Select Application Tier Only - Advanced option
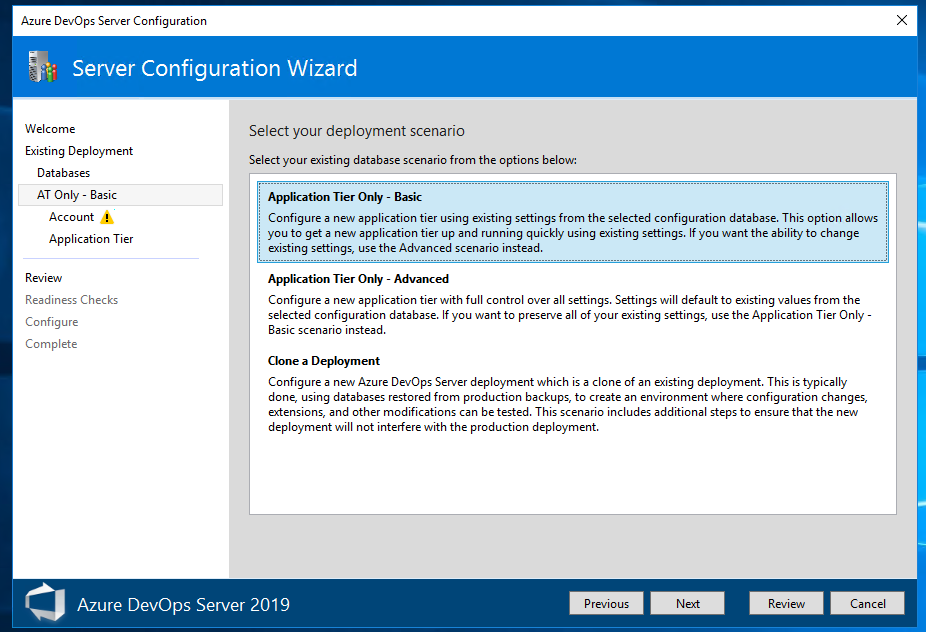 point(572,304)
